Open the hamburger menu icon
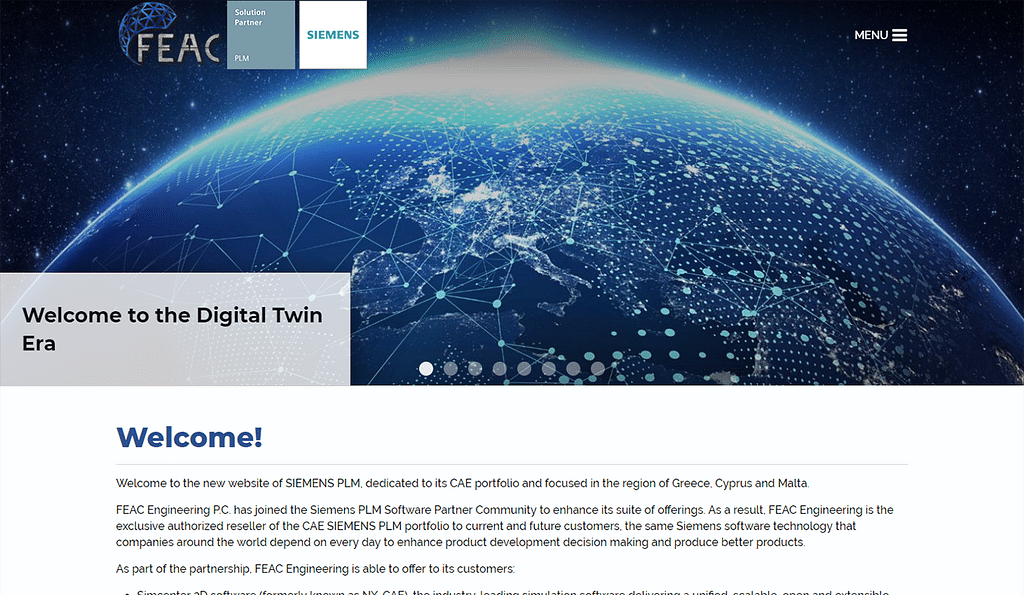The height and width of the screenshot is (595, 1024). coord(899,35)
